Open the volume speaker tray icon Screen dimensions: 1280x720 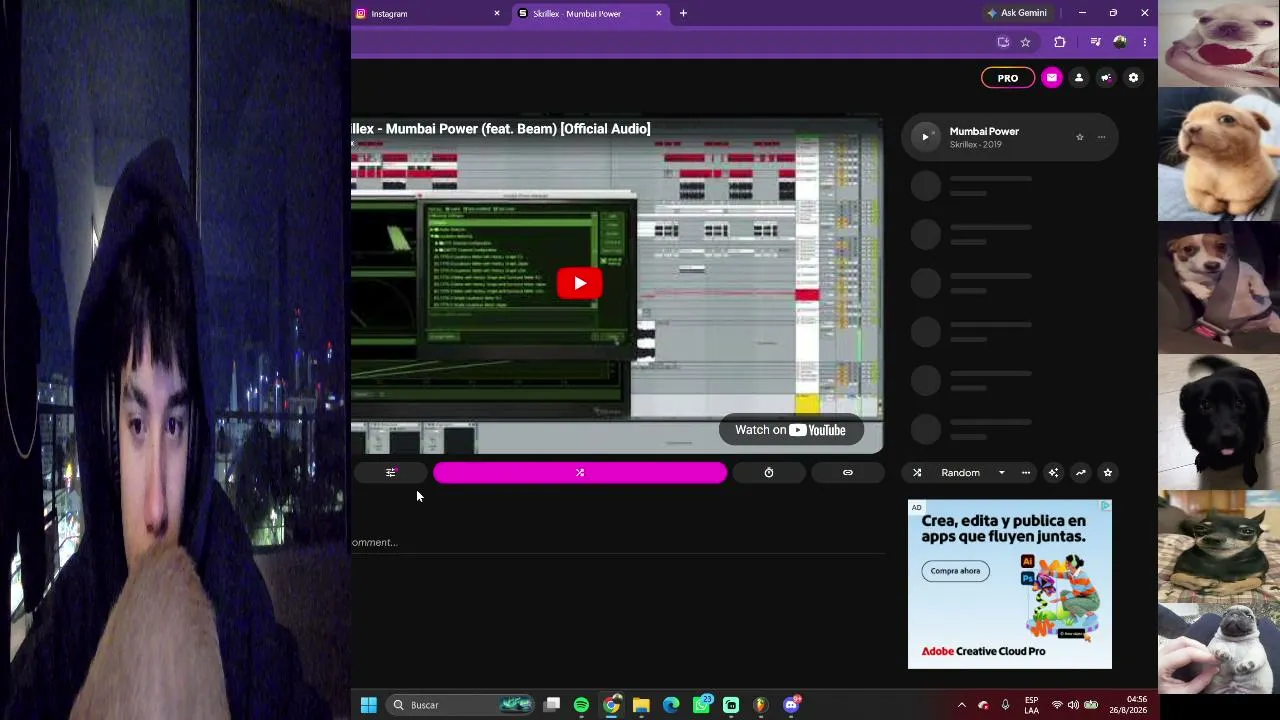1073,705
